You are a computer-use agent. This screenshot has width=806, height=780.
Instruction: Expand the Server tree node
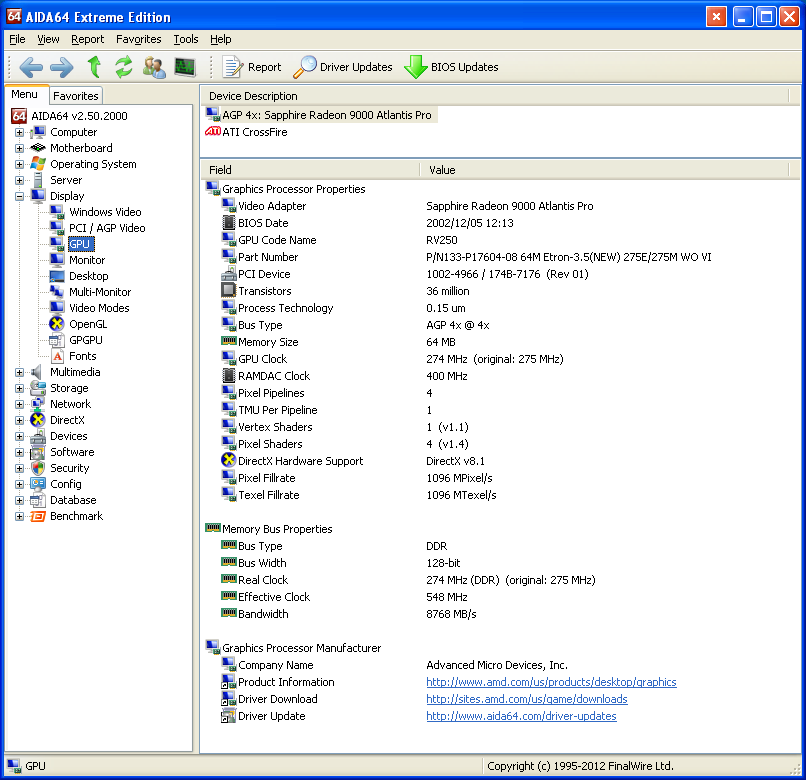coord(19,180)
